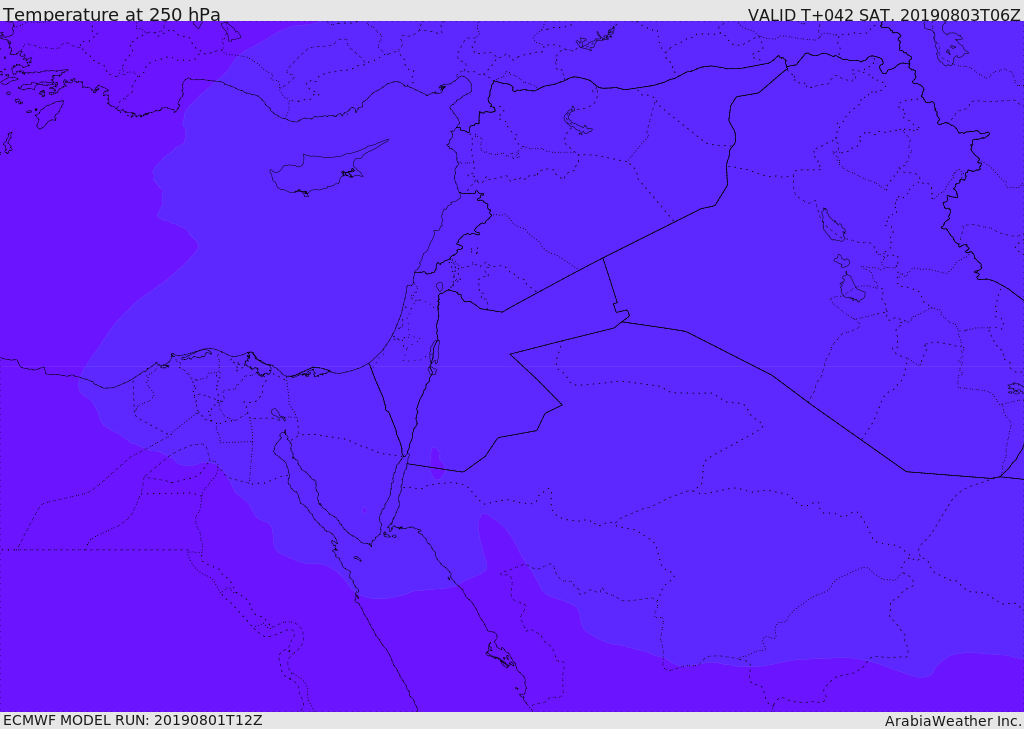Click the Sea of Galilee

[440, 287]
